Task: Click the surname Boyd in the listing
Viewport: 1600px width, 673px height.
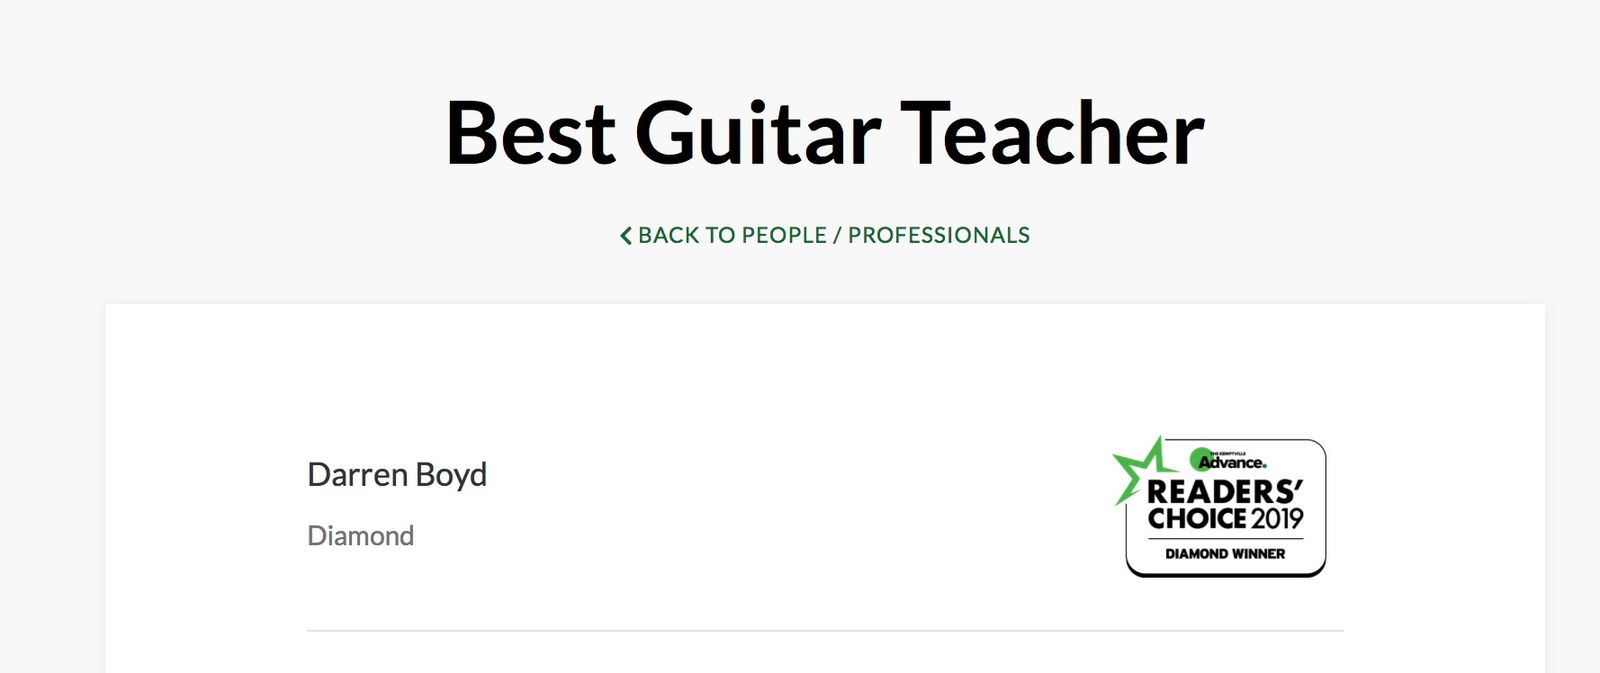Action: (451, 474)
